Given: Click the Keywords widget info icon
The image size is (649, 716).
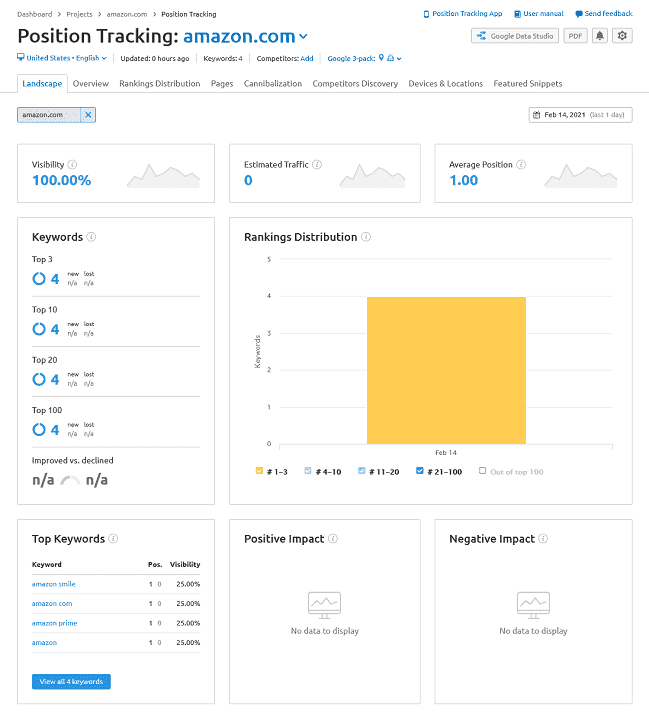Looking at the screenshot, I should coord(91,237).
